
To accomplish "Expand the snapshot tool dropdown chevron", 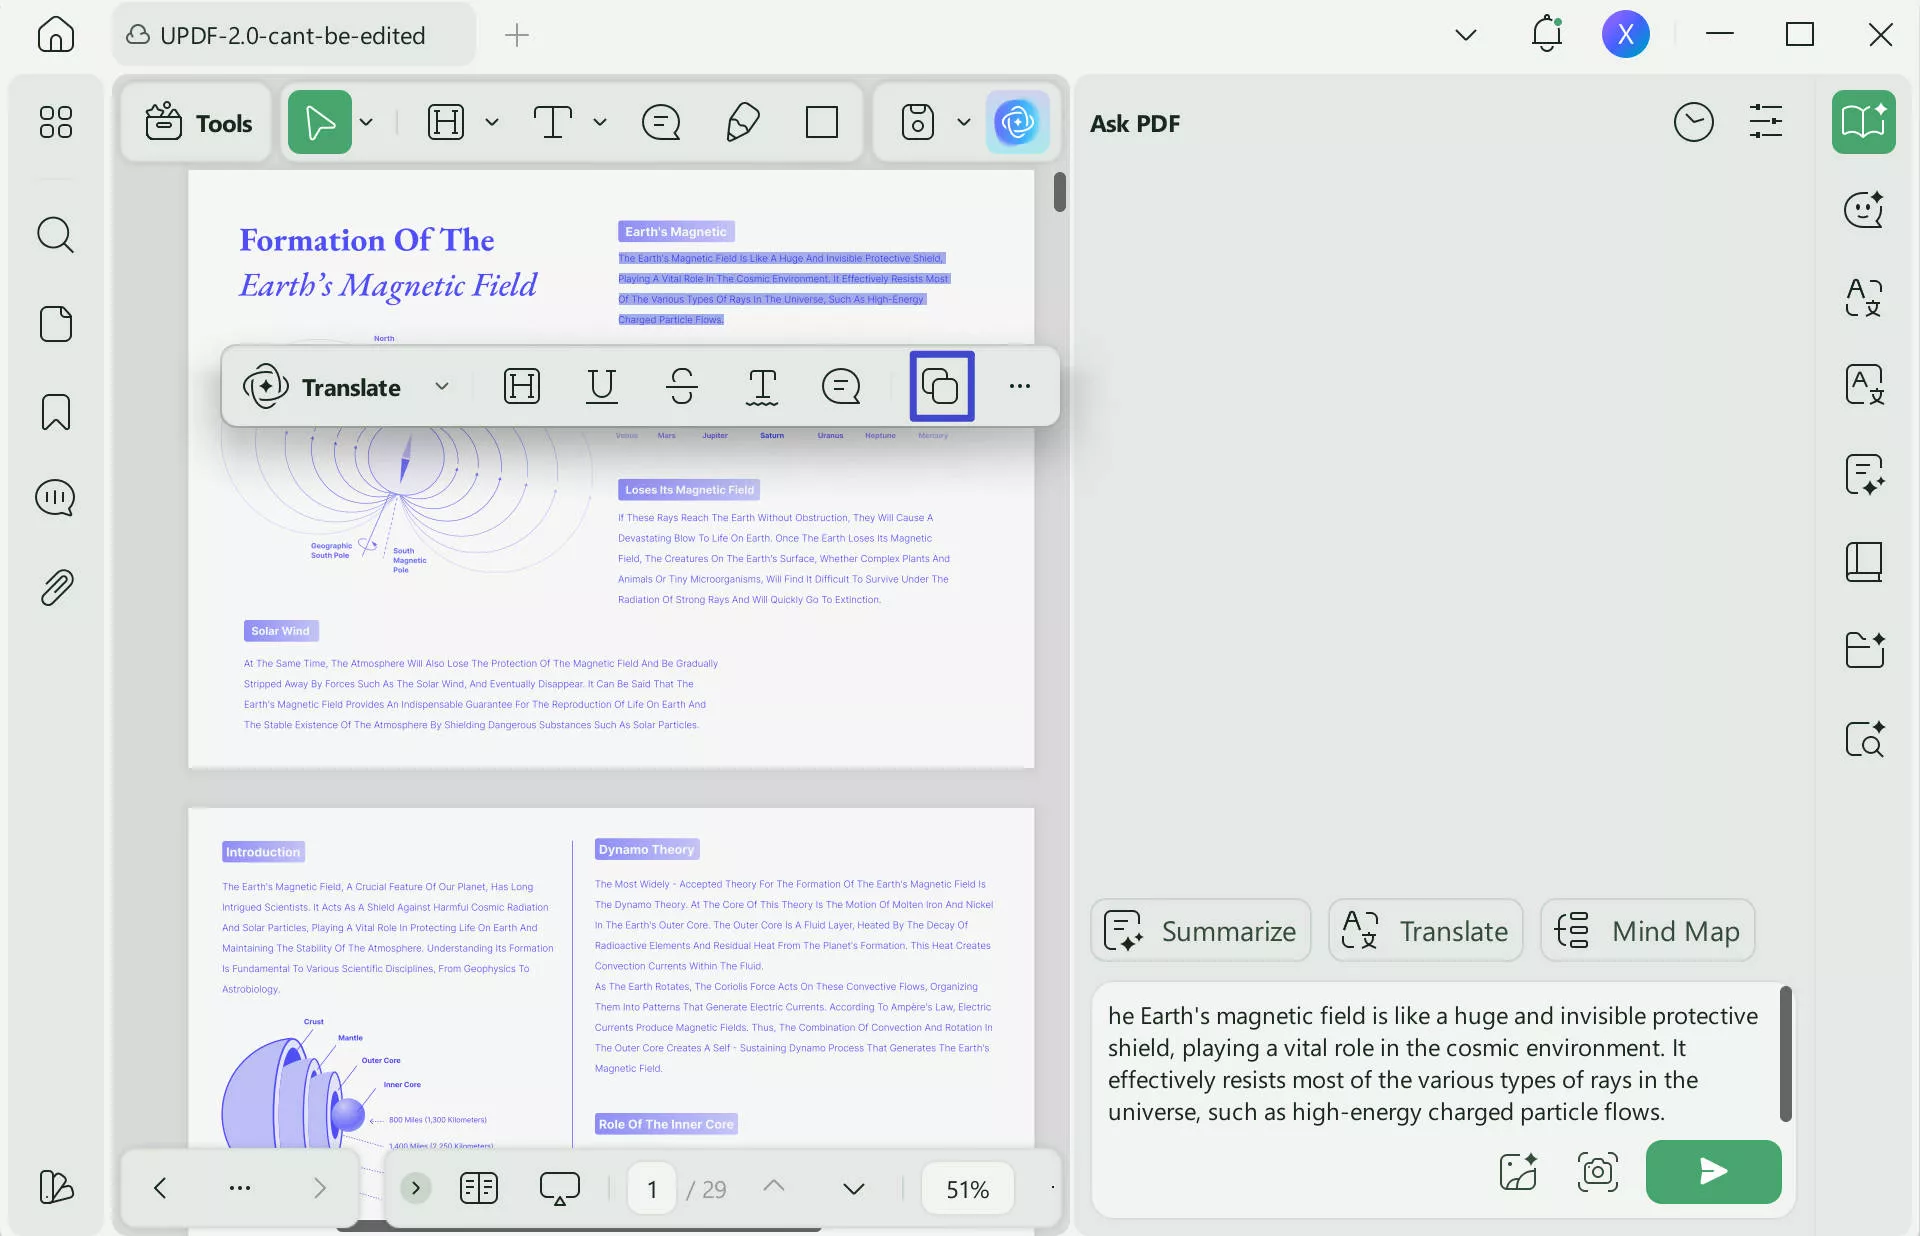I will (x=963, y=122).
